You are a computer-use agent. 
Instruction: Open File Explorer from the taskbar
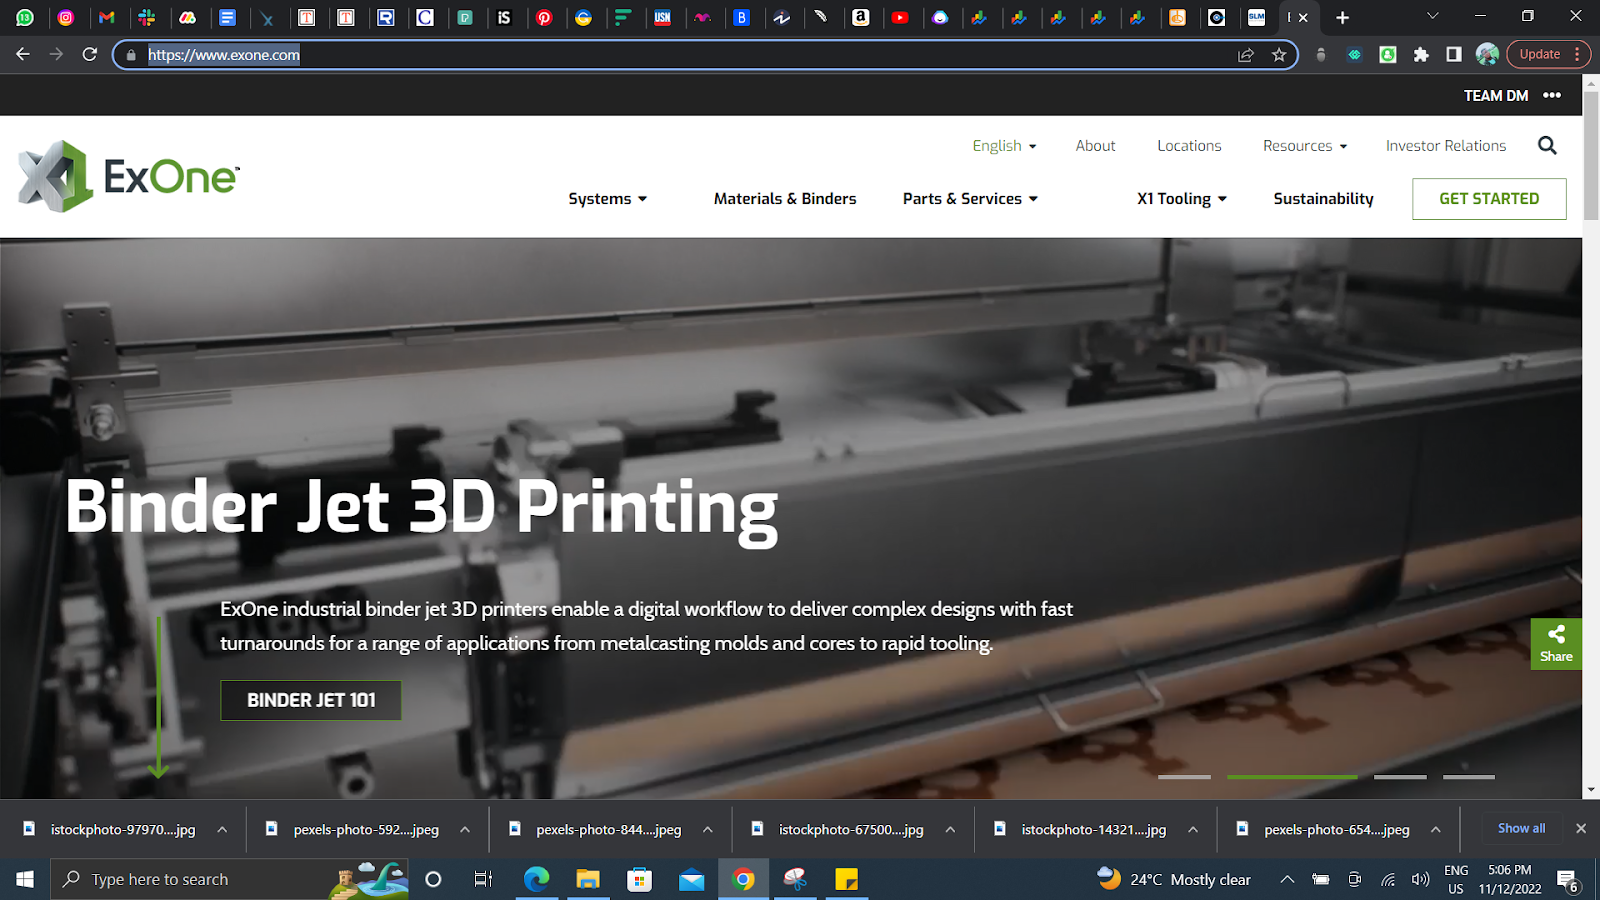(x=588, y=879)
